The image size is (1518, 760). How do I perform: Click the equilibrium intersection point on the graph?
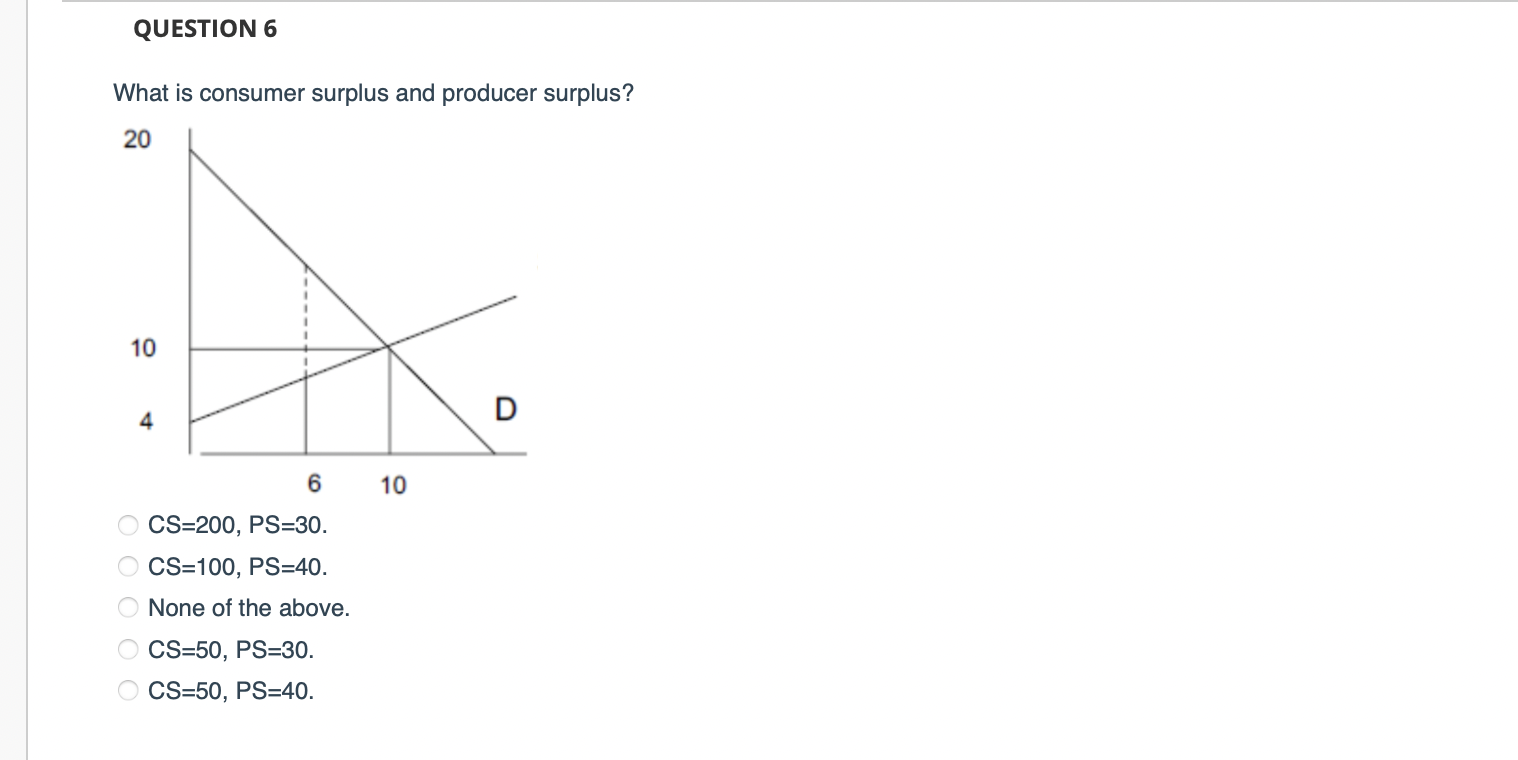388,347
